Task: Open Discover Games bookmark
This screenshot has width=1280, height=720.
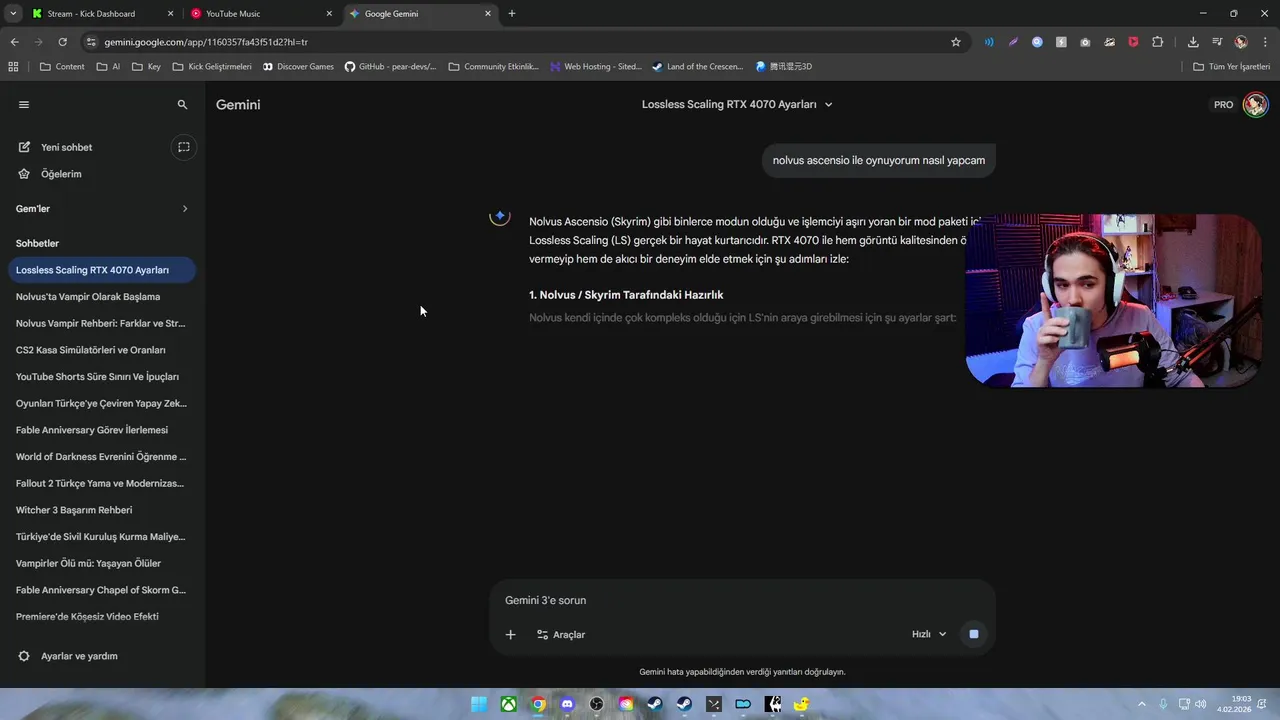Action: 298,67
